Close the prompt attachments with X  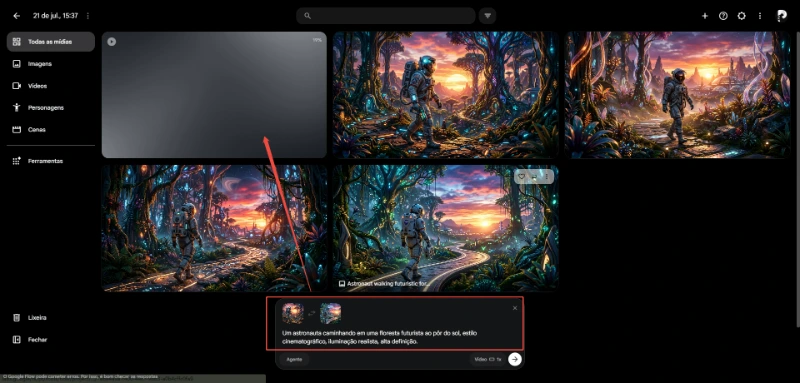[515, 308]
